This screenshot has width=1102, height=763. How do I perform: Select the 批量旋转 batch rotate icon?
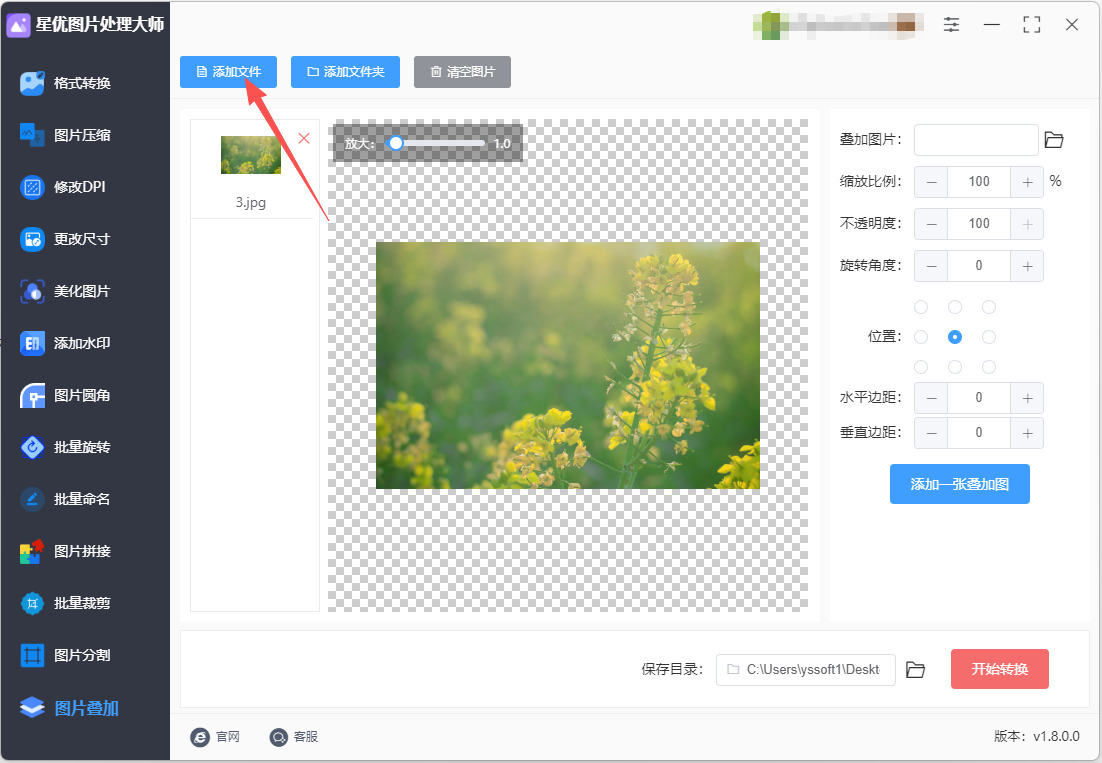pyautogui.click(x=32, y=447)
